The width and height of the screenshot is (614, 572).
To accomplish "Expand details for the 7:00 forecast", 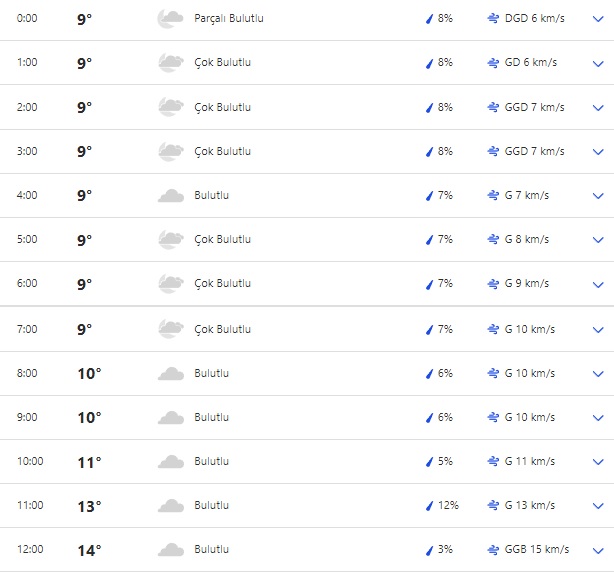I will click(598, 330).
